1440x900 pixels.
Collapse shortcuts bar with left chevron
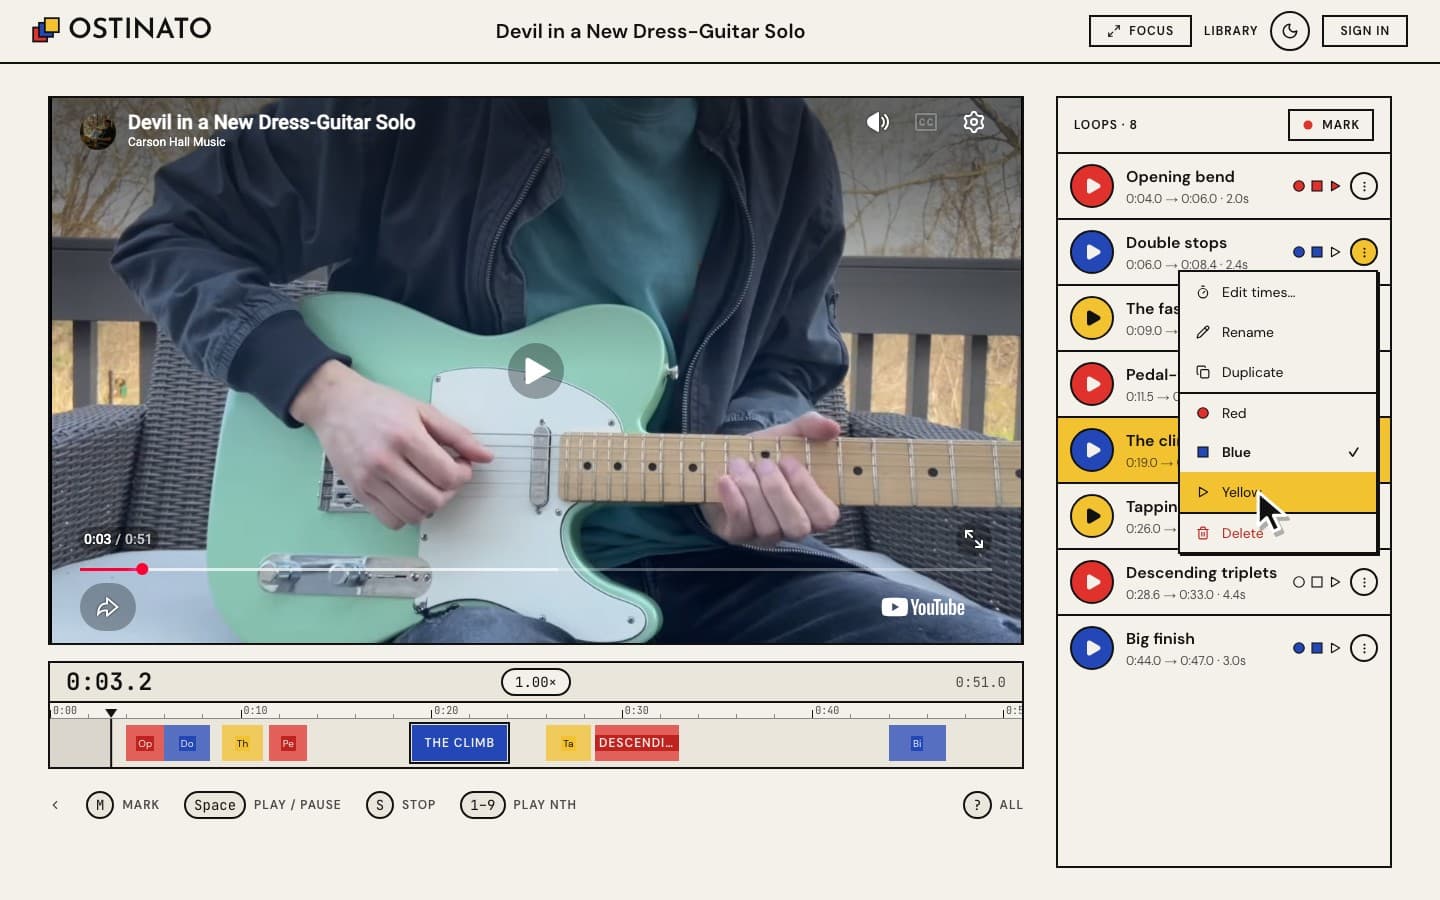tap(55, 805)
